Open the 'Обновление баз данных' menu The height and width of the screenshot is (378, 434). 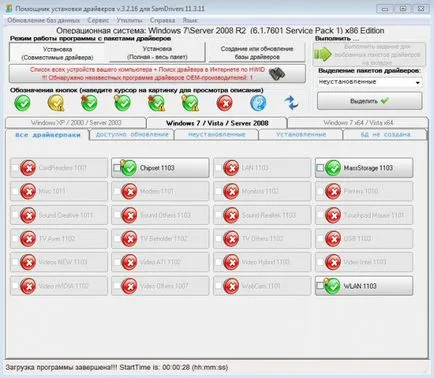coord(43,20)
